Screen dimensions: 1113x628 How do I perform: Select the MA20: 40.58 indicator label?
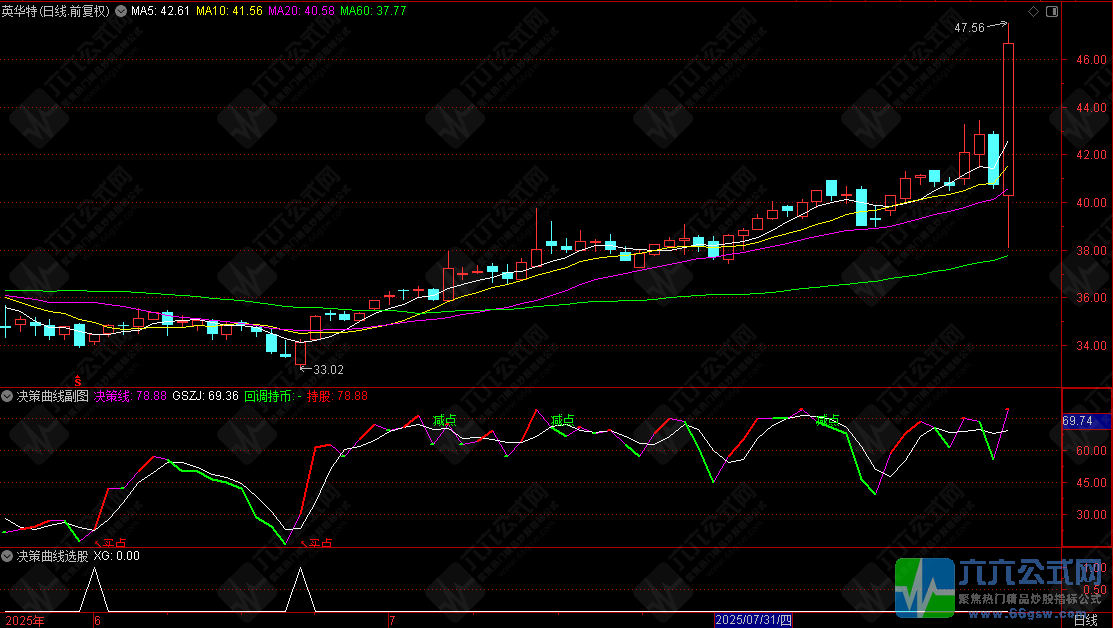click(302, 11)
